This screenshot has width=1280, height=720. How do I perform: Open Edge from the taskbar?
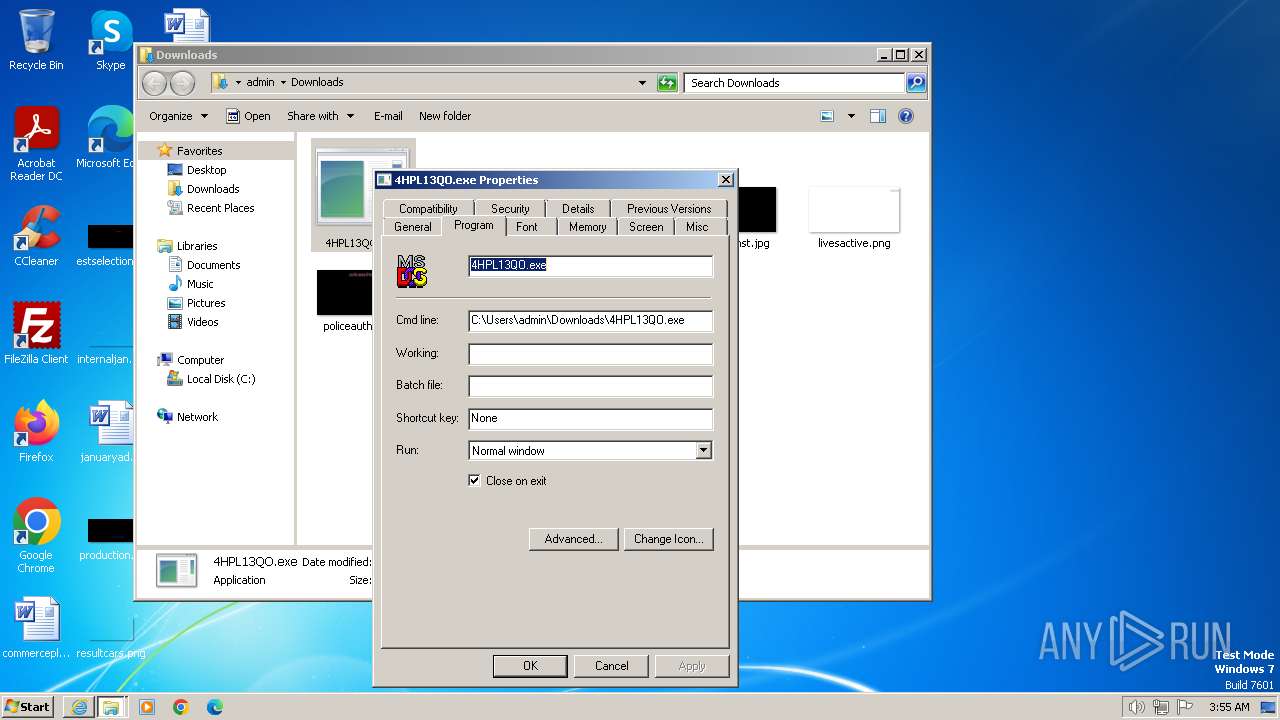tap(215, 707)
